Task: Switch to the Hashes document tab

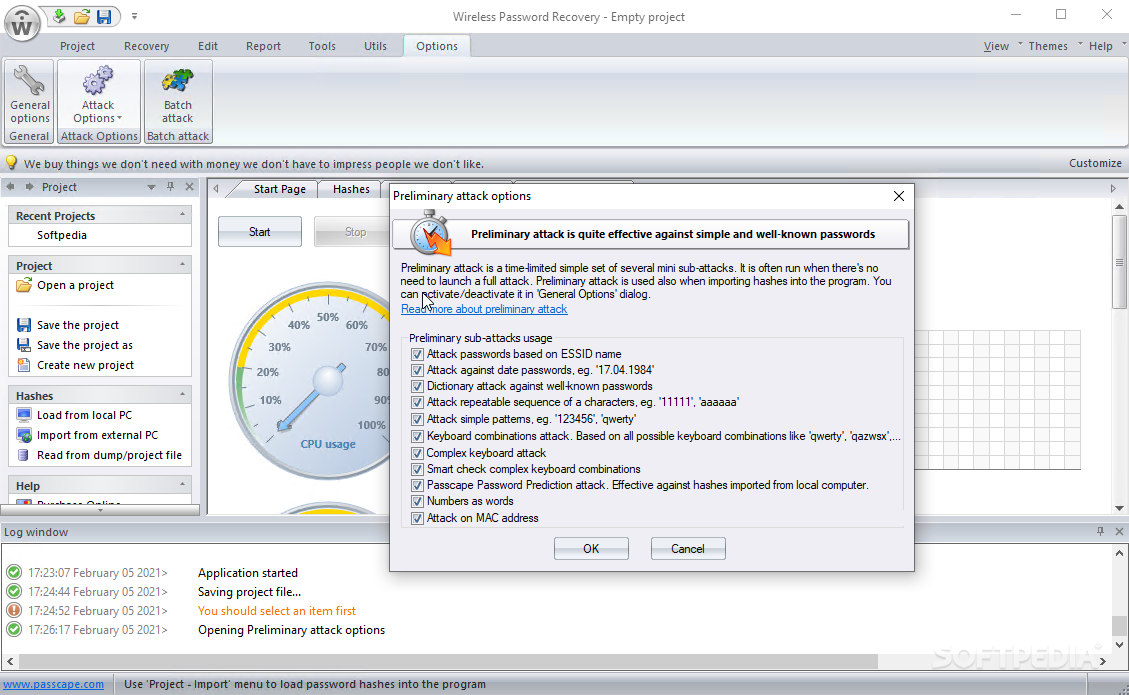Action: click(351, 189)
